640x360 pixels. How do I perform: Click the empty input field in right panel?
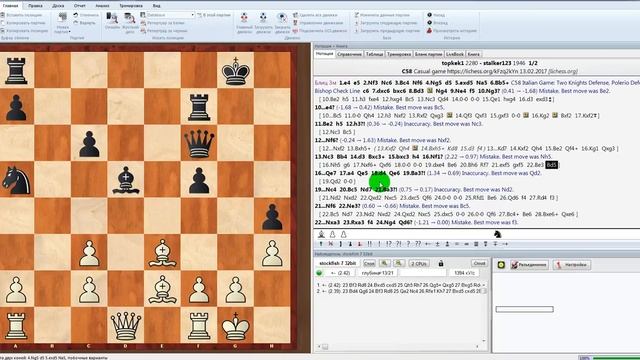point(524,309)
